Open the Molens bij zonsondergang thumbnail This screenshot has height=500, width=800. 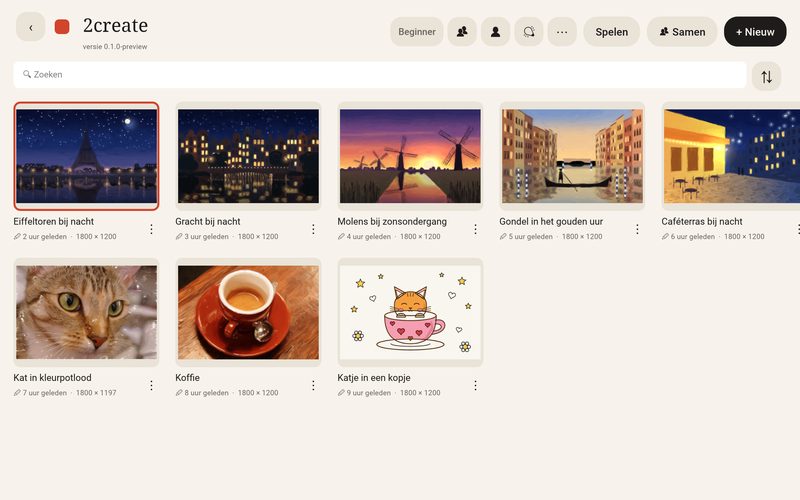click(x=410, y=156)
